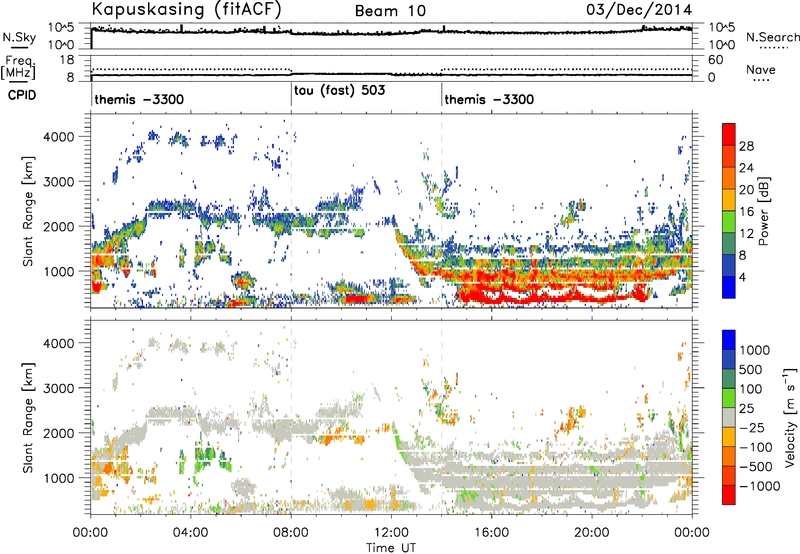Click the Time UT axis title
This screenshot has height=554, width=800.
click(391, 548)
